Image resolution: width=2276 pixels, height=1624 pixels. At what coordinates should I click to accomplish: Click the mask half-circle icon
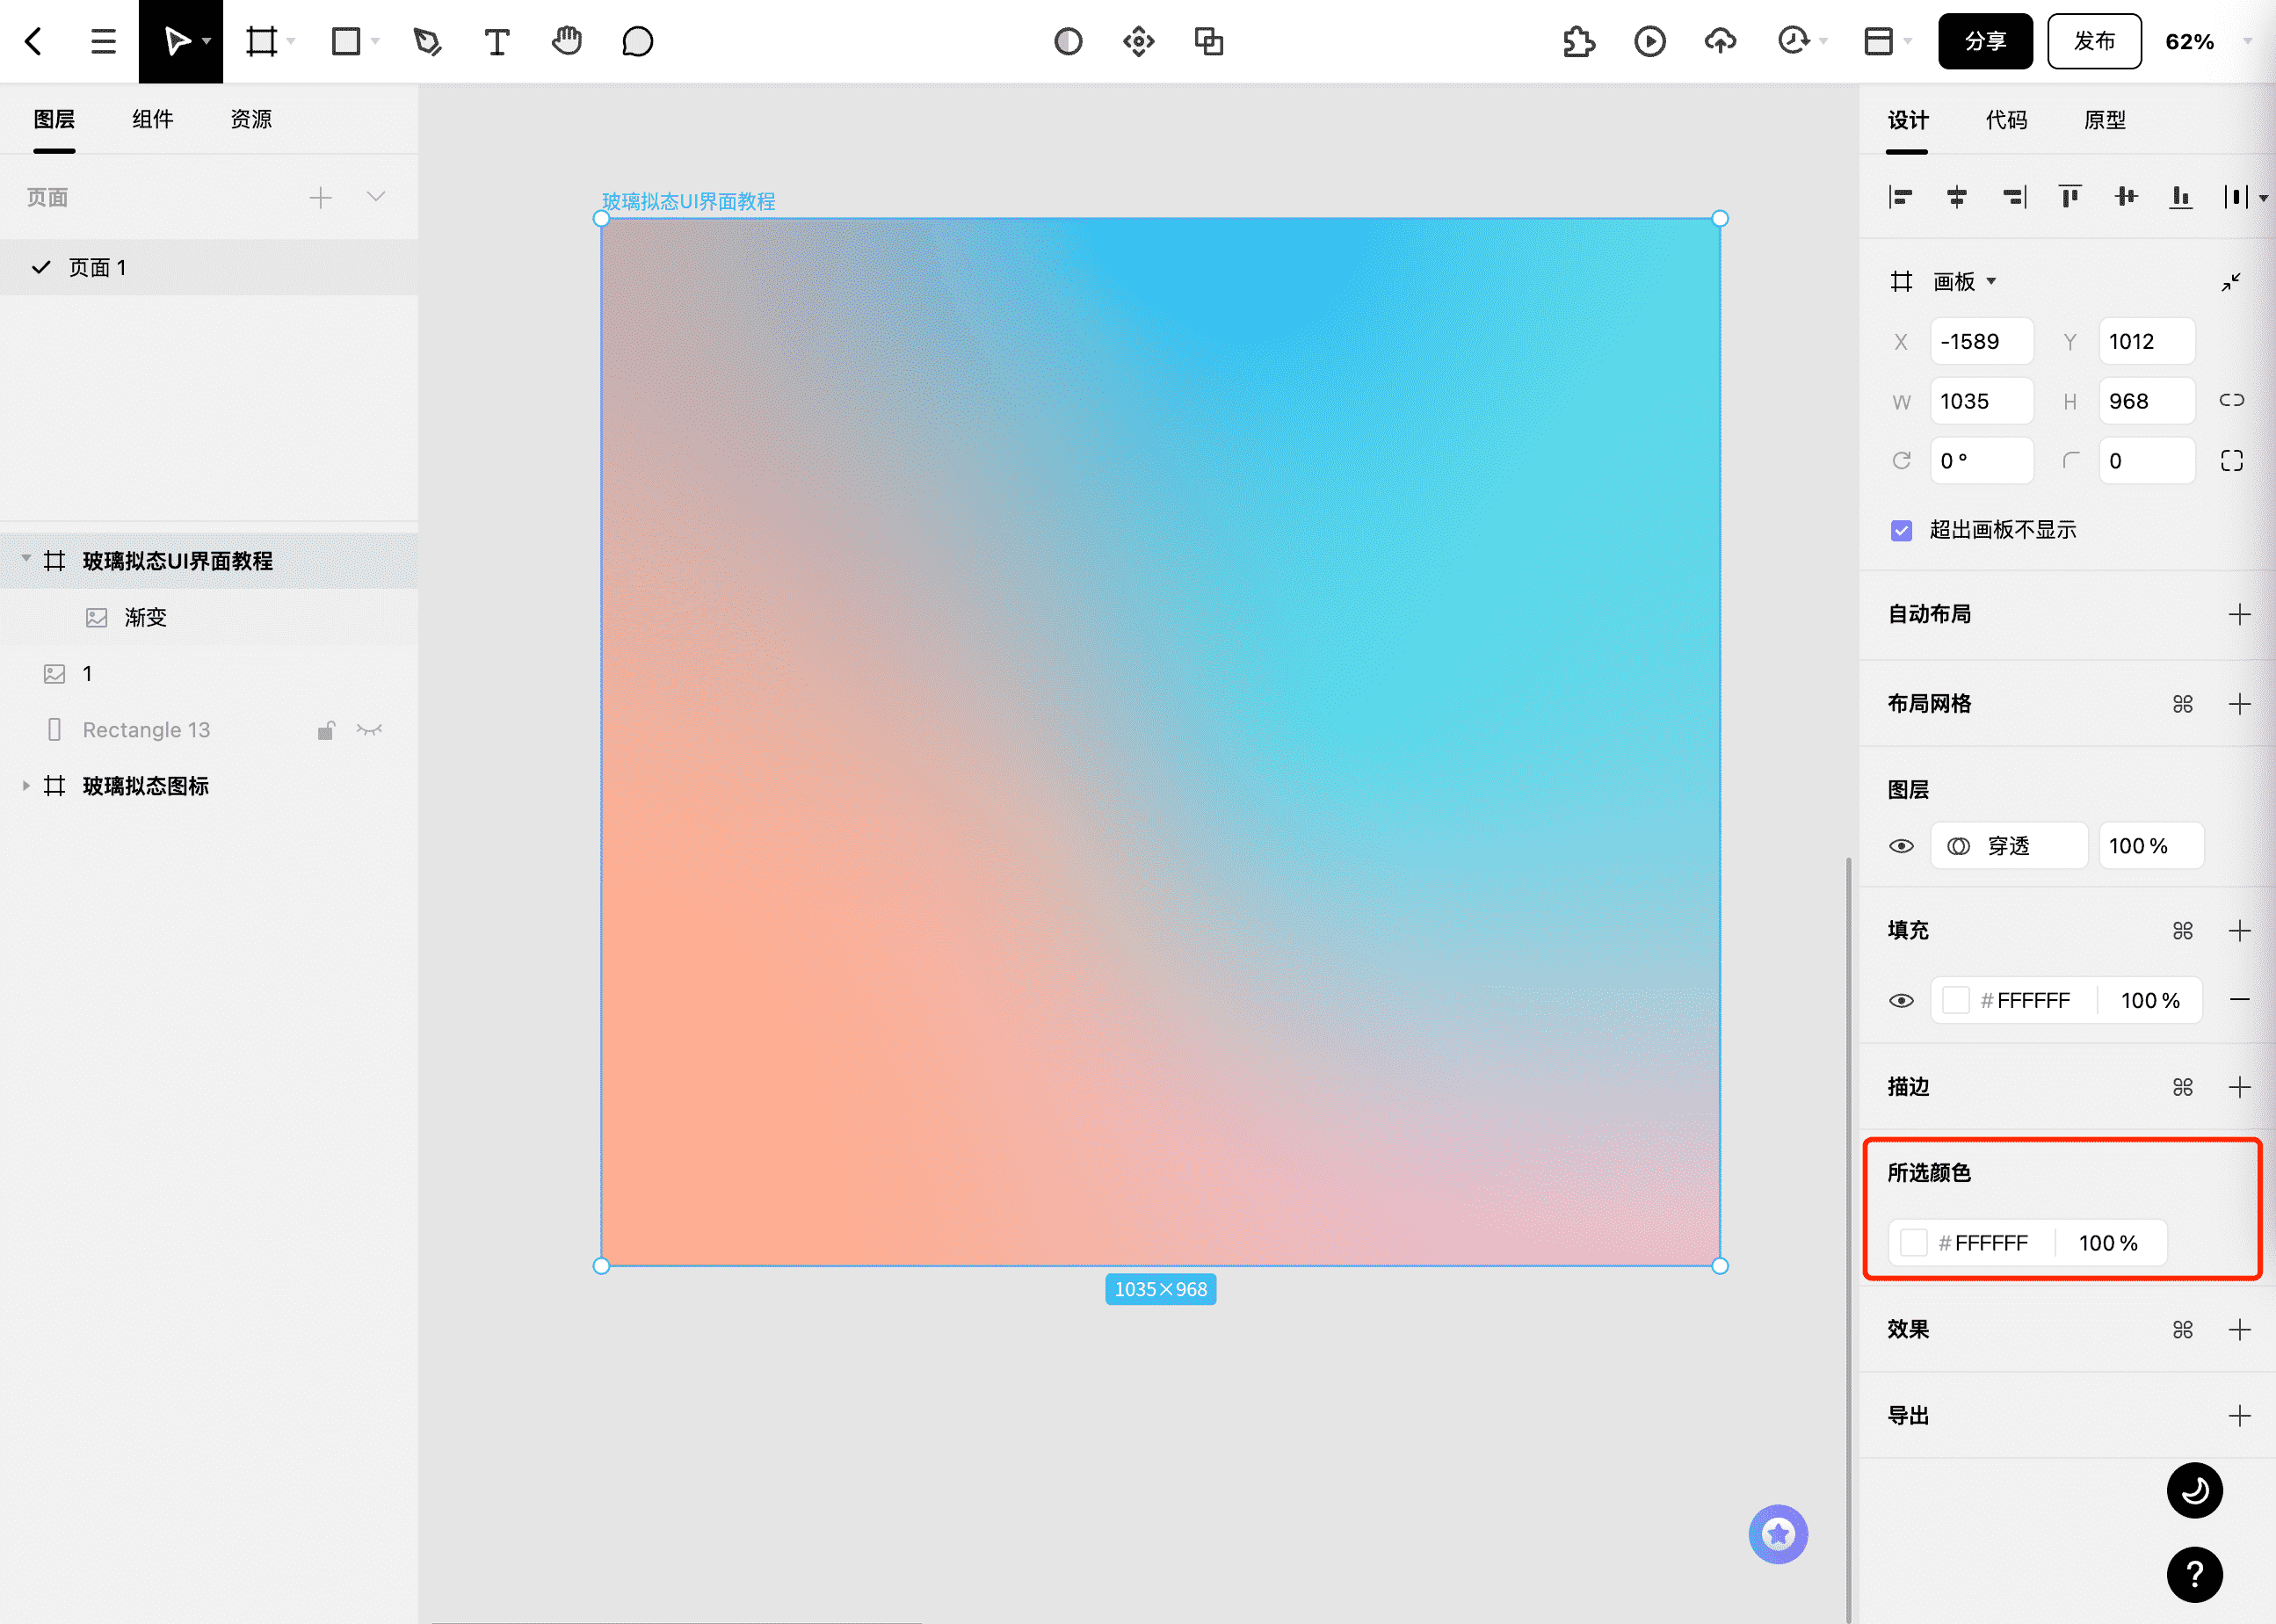[x=1068, y=41]
